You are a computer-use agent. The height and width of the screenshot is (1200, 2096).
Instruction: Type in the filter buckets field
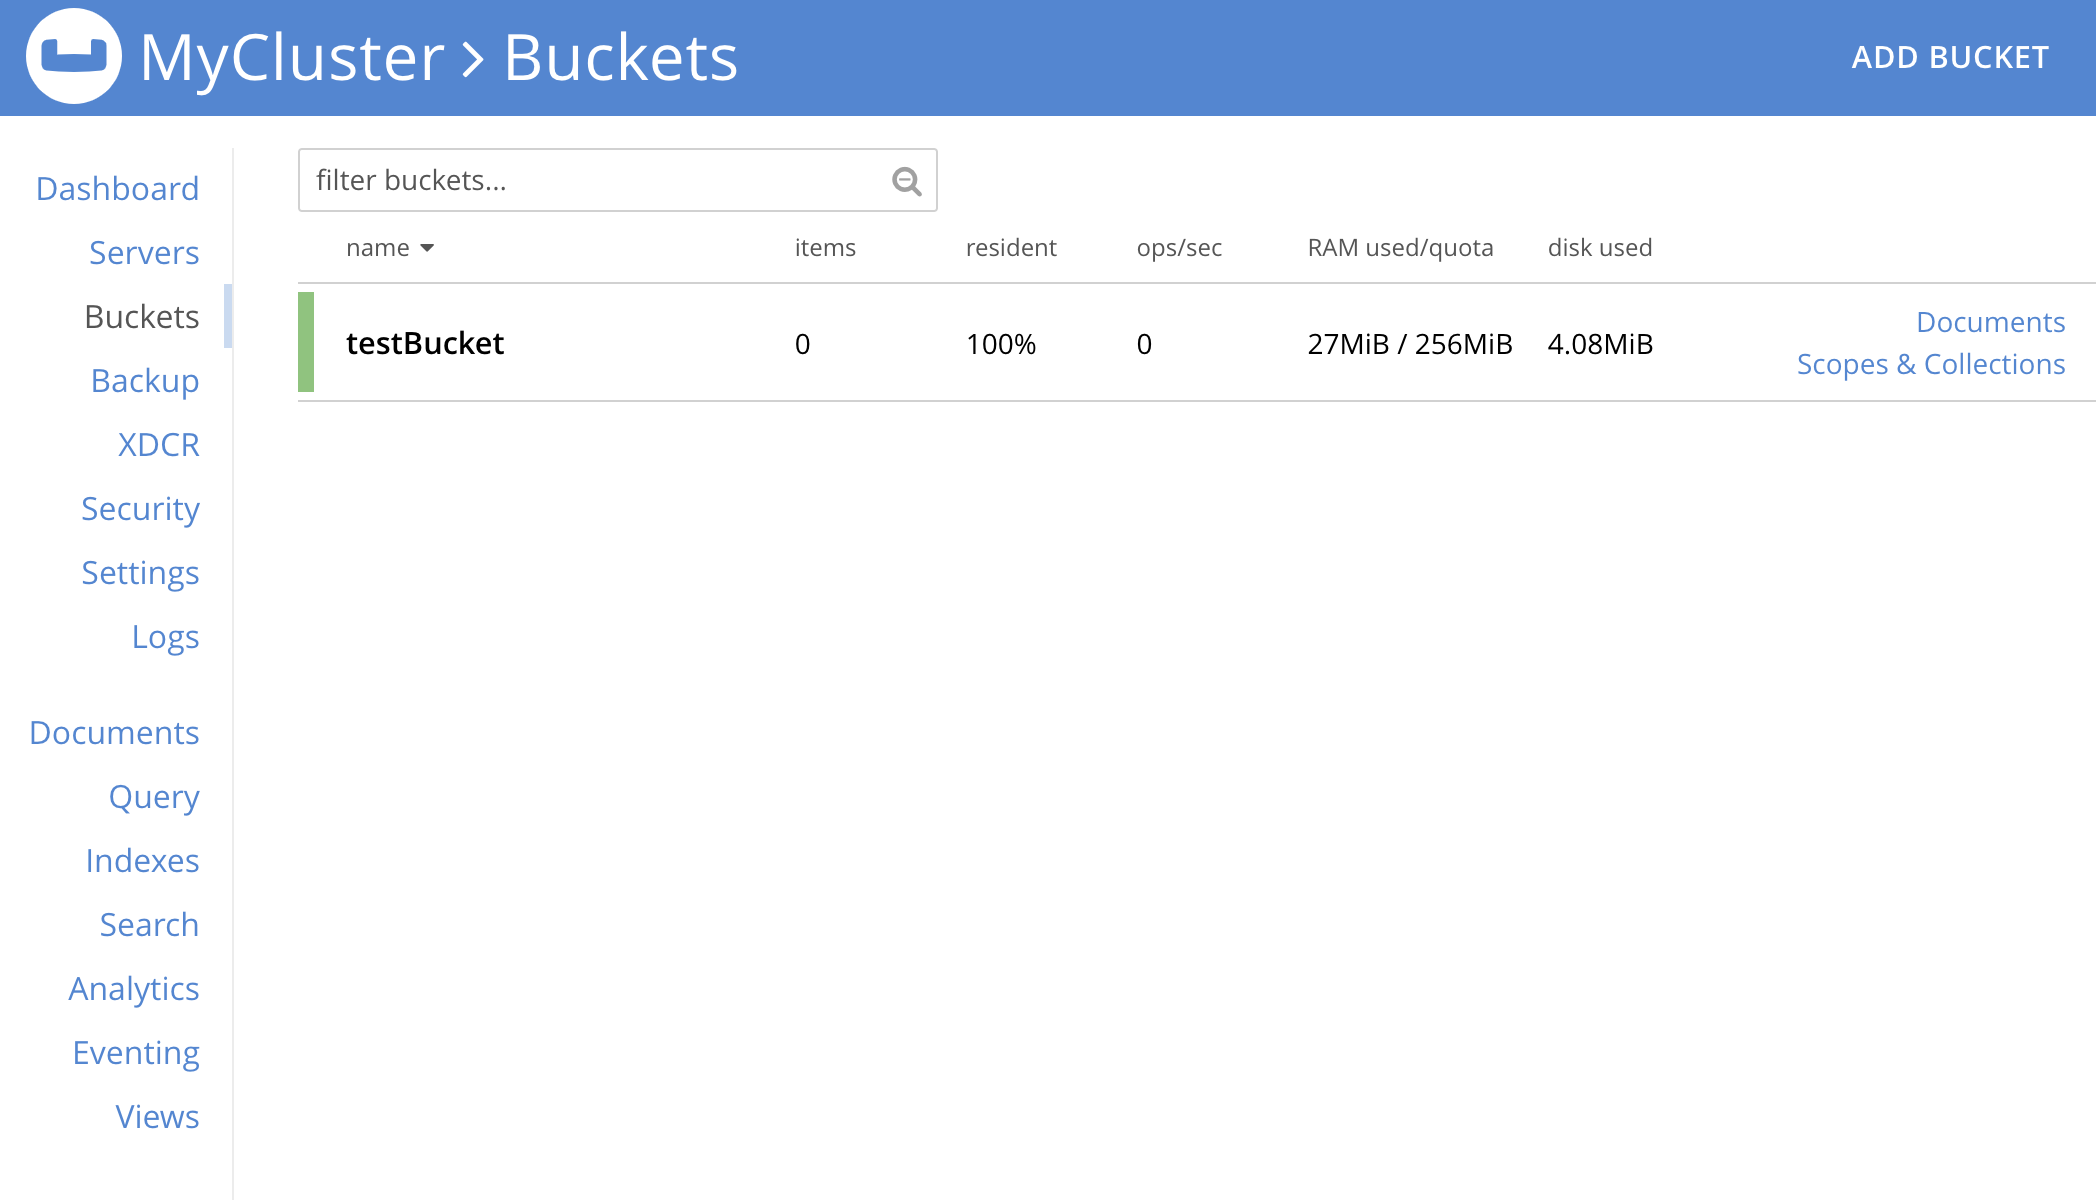click(x=590, y=180)
